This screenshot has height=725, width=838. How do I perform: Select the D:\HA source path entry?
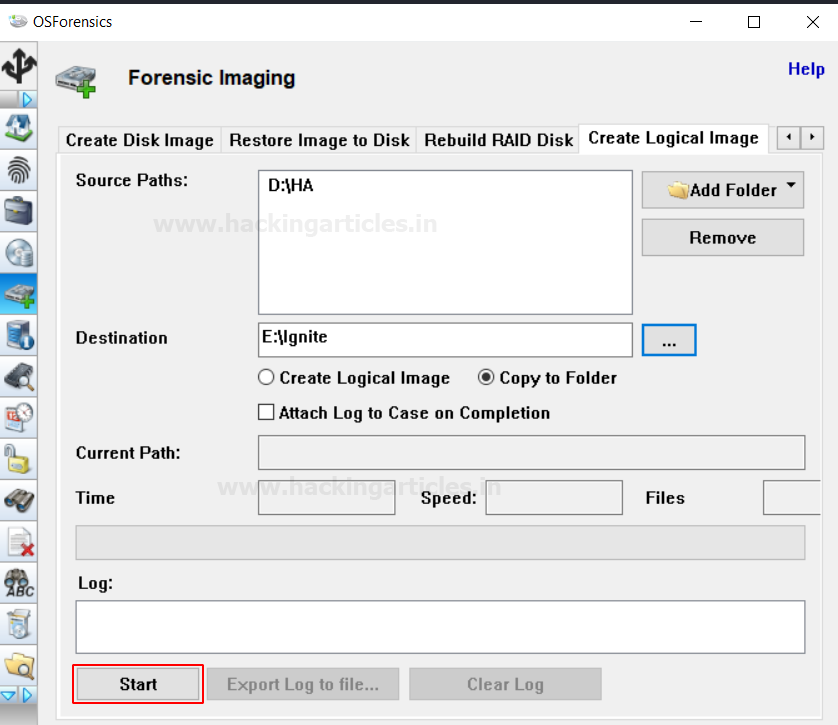[x=290, y=185]
